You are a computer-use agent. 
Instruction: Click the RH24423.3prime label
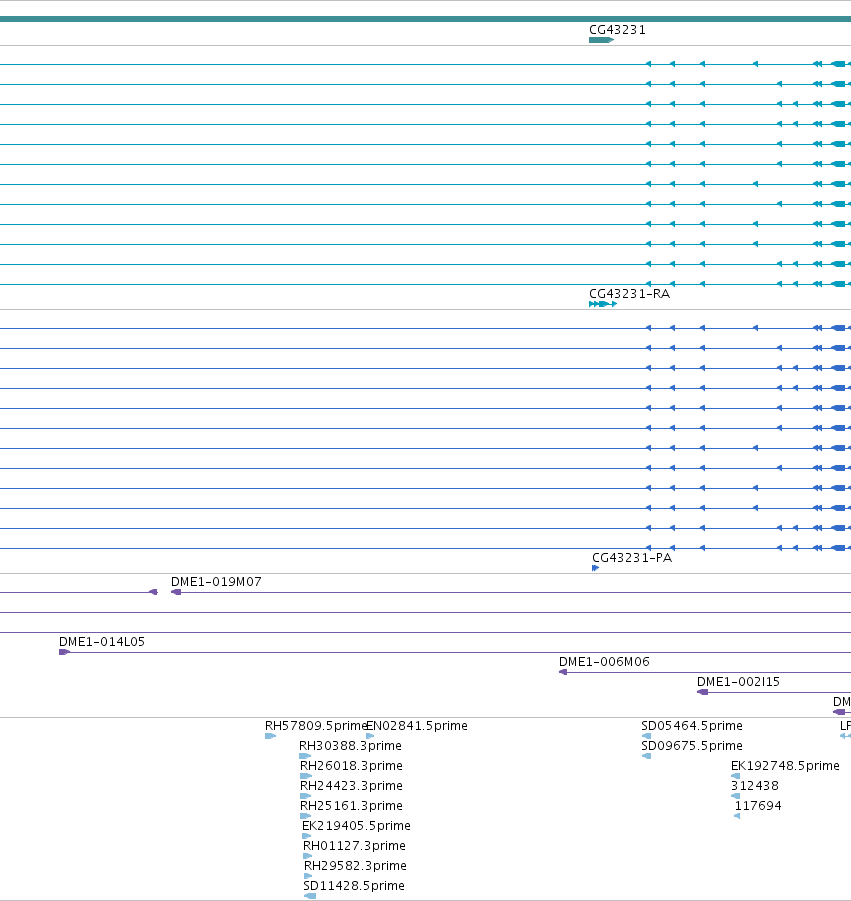[x=351, y=786]
